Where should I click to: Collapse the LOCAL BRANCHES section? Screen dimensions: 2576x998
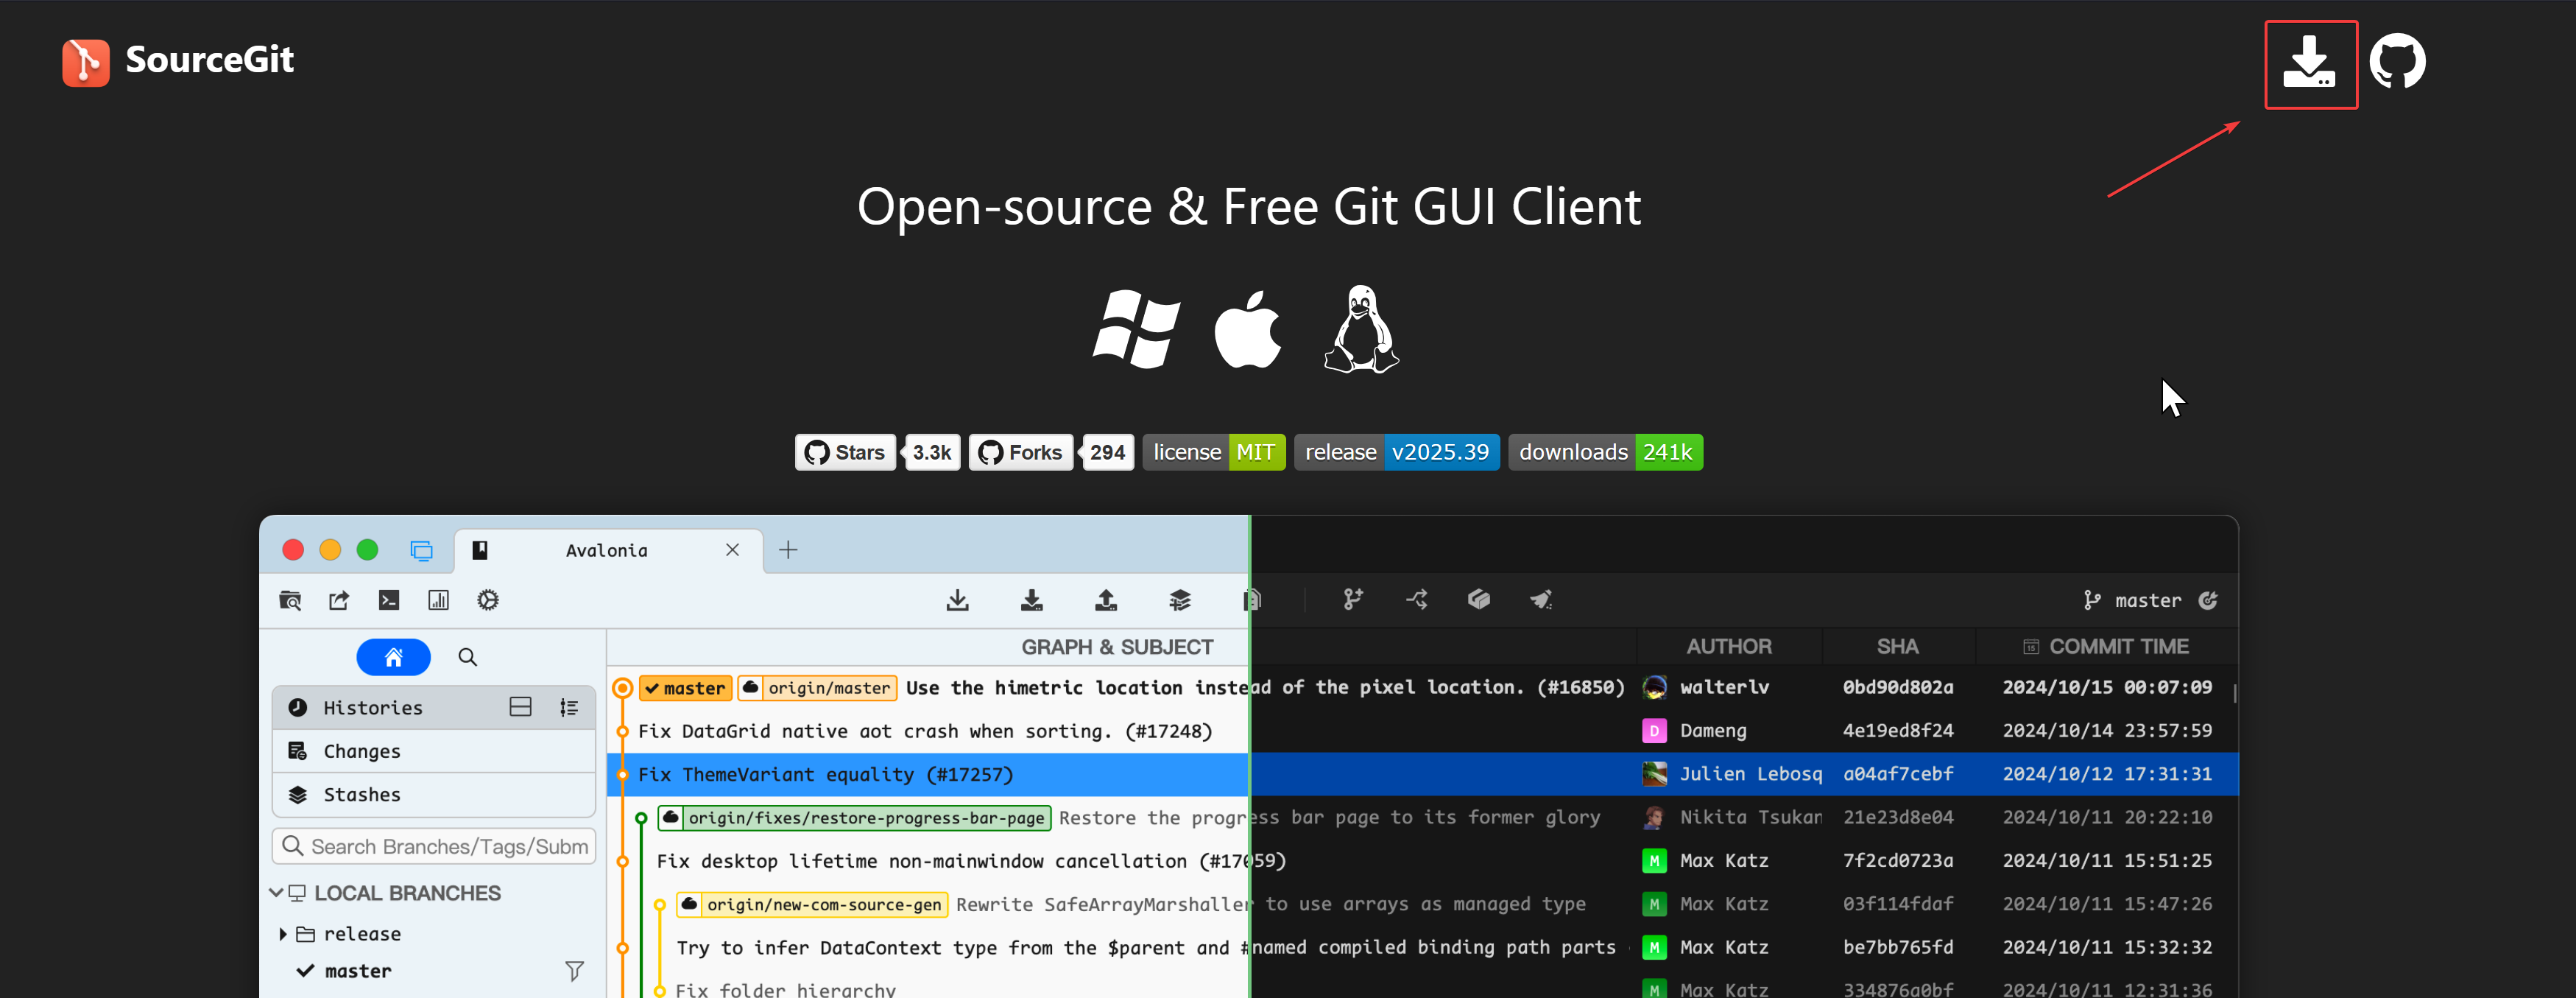coord(276,893)
